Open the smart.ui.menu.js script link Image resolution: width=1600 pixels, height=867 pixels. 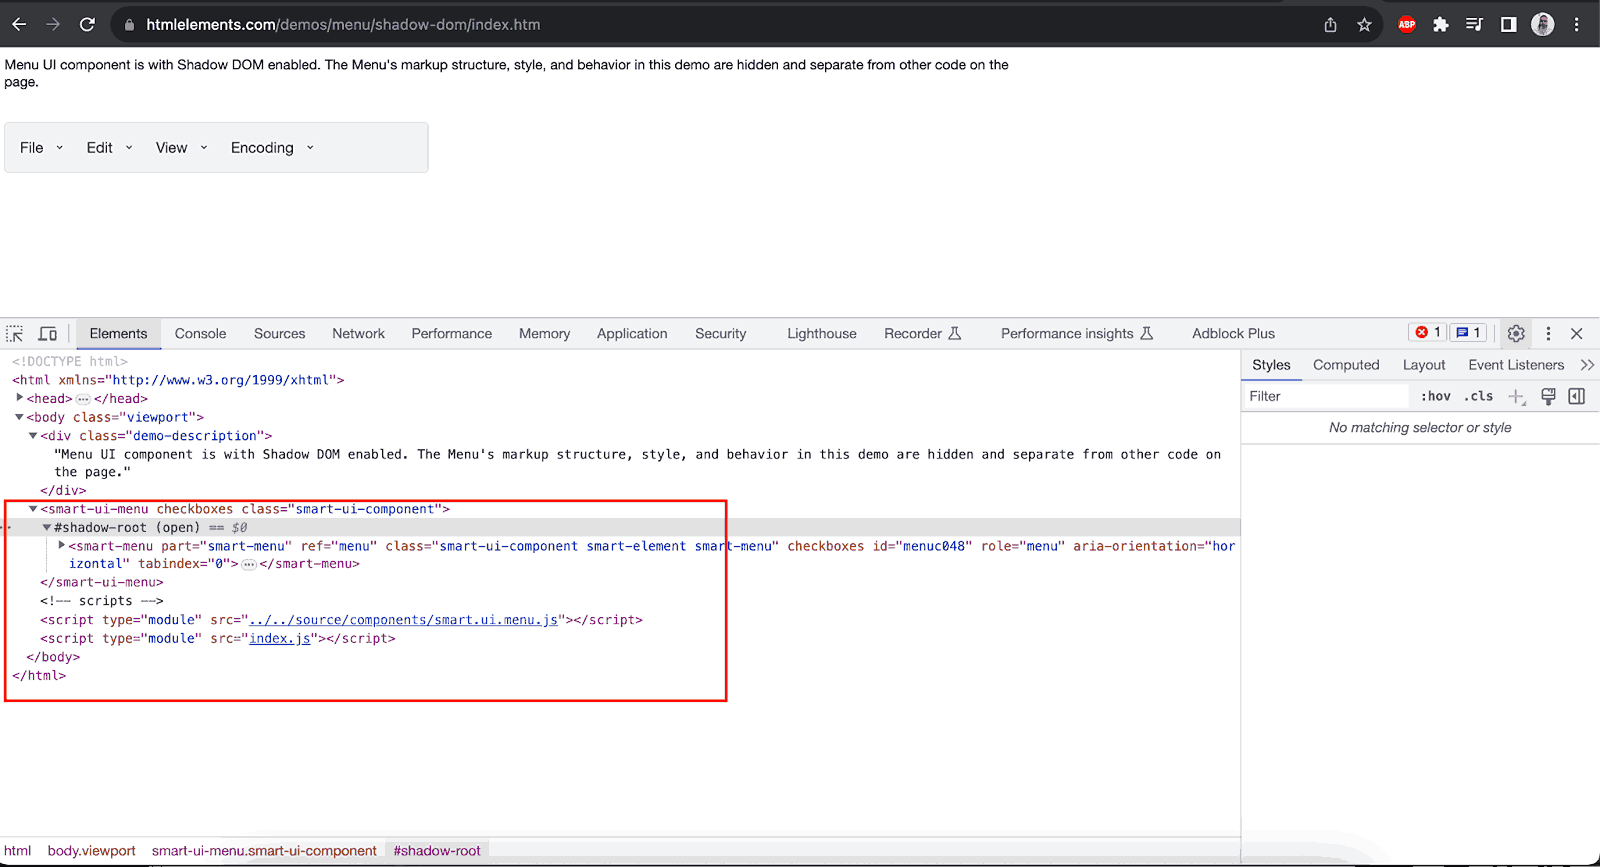(403, 620)
